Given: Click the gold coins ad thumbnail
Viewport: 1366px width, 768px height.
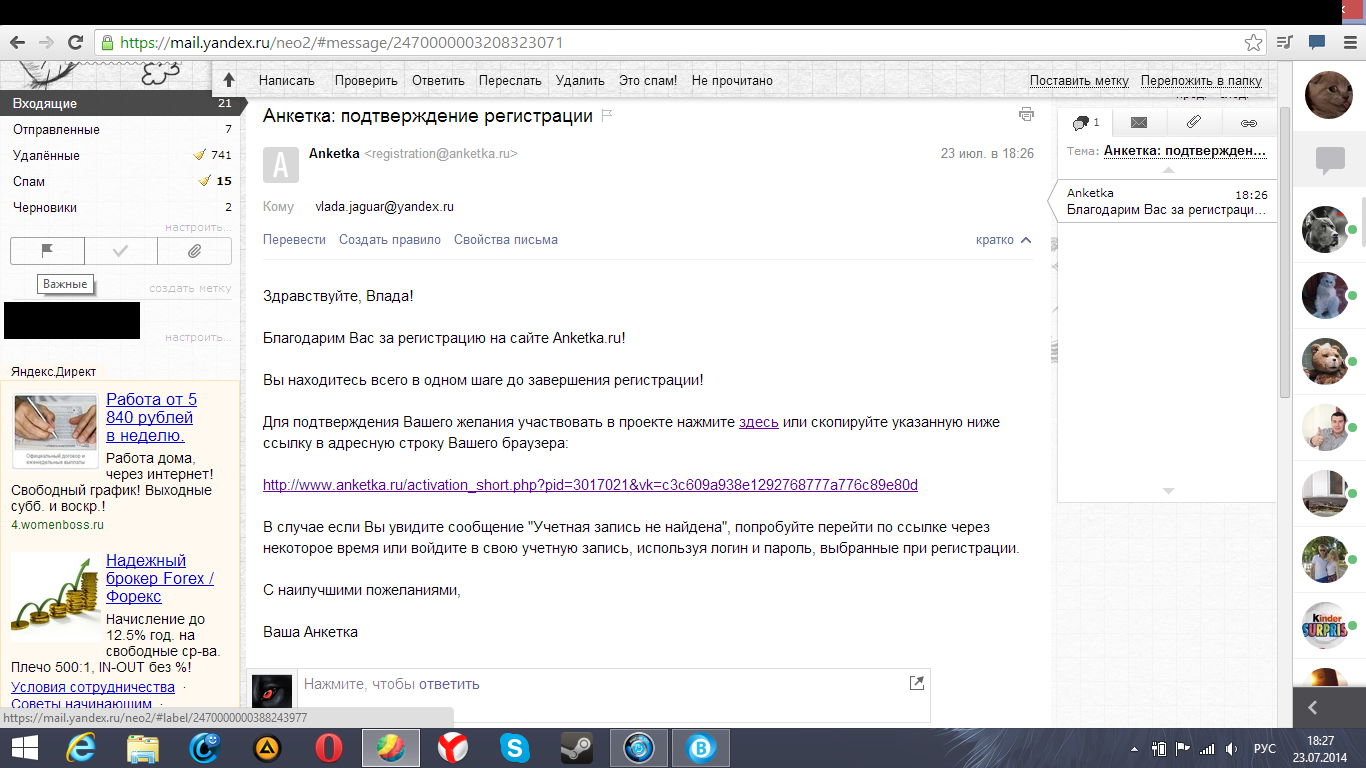Looking at the screenshot, I should (56, 599).
